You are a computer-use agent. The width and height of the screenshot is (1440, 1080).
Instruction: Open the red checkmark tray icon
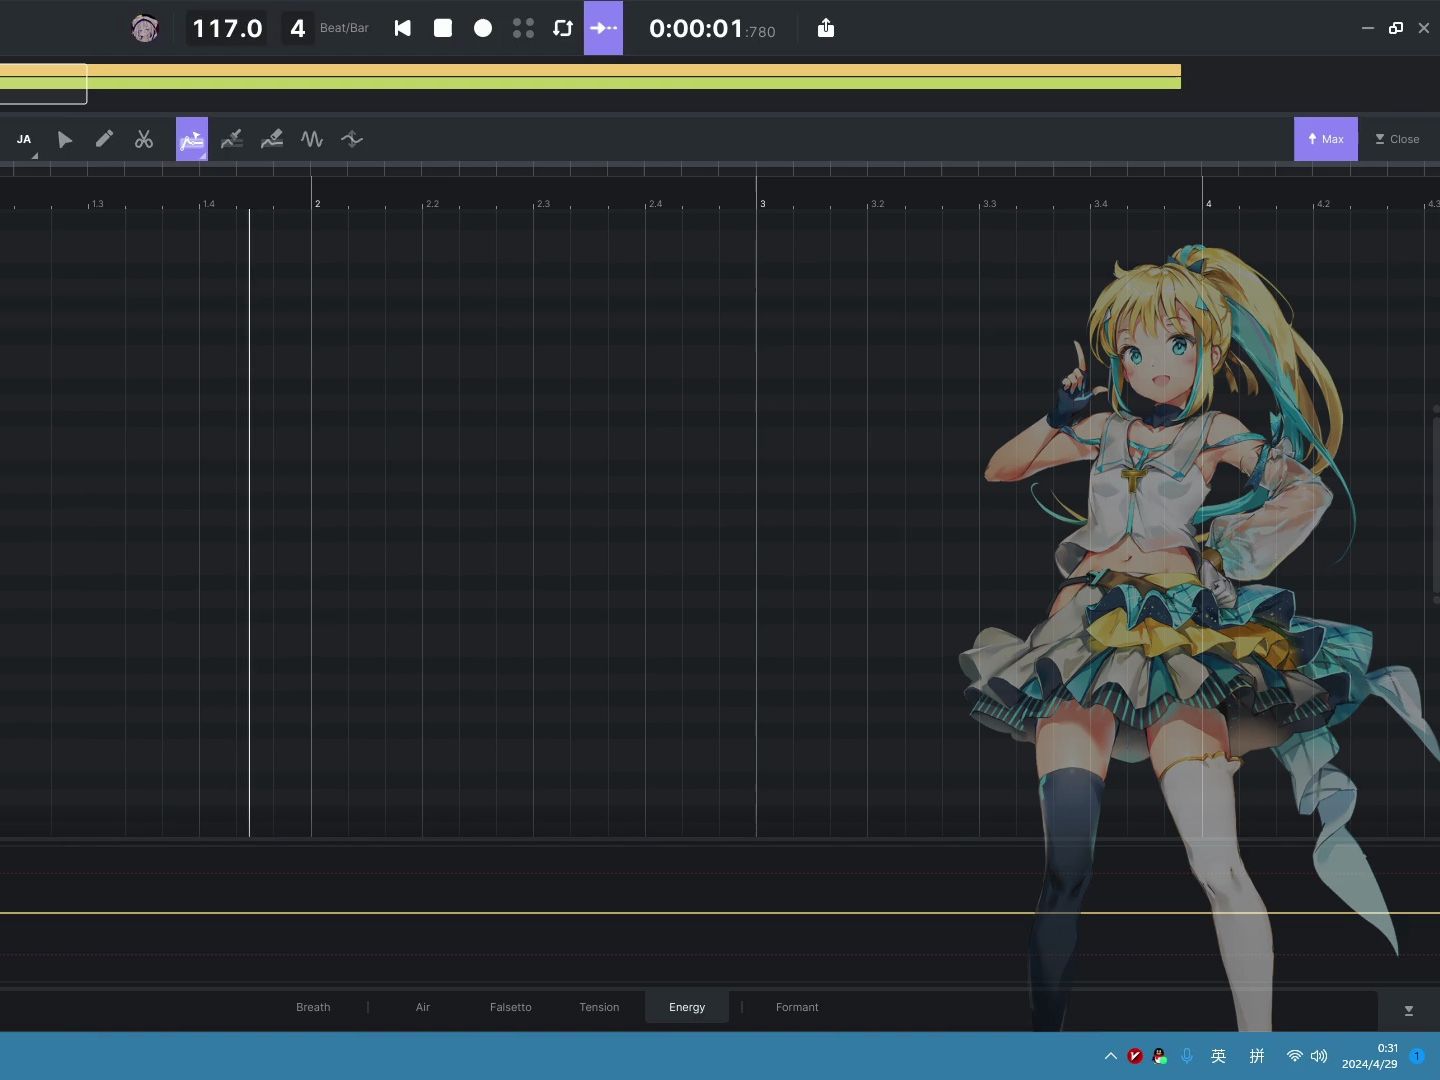tap(1135, 1056)
